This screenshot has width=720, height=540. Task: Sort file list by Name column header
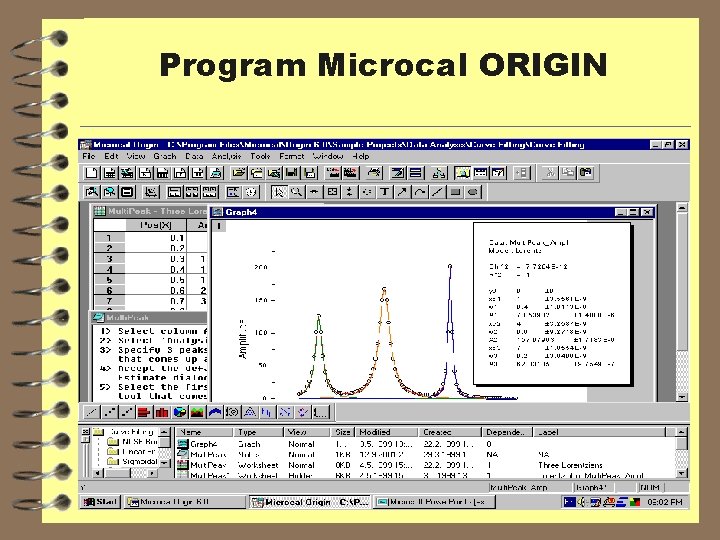point(205,432)
